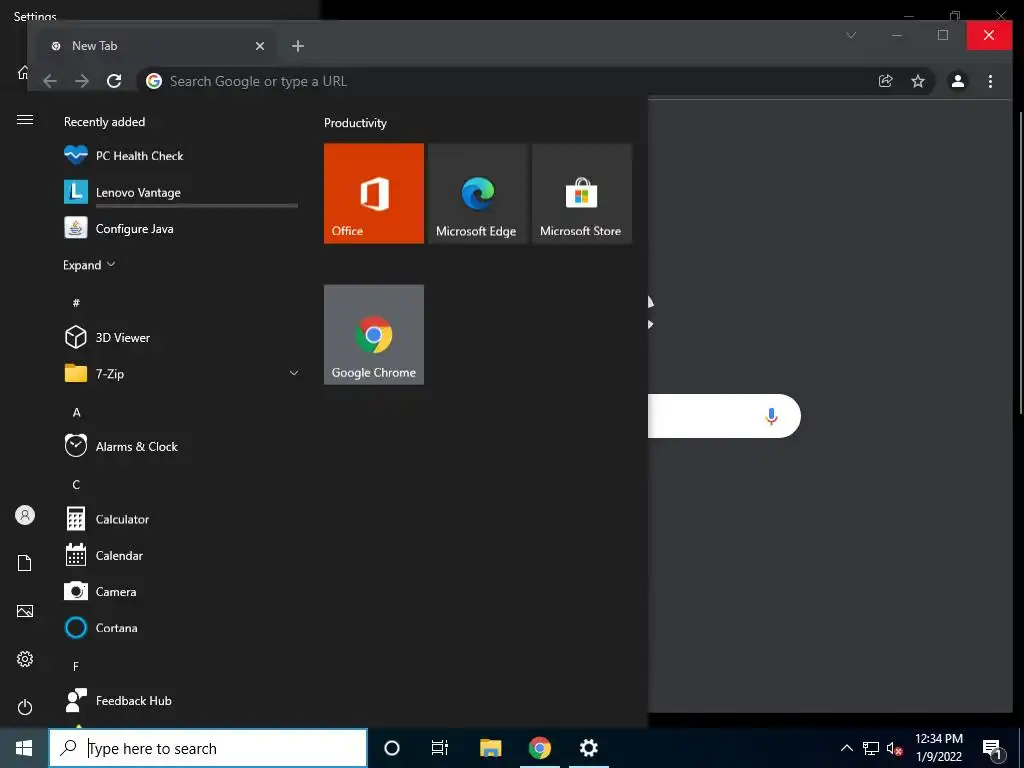Click Chrome forward arrow
This screenshot has height=768, width=1024.
(x=82, y=81)
